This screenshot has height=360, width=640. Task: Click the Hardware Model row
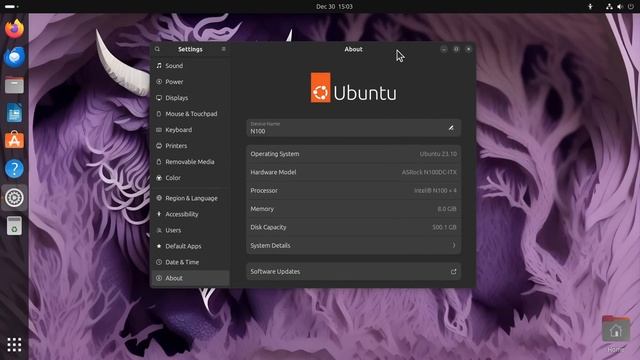[x=353, y=172]
